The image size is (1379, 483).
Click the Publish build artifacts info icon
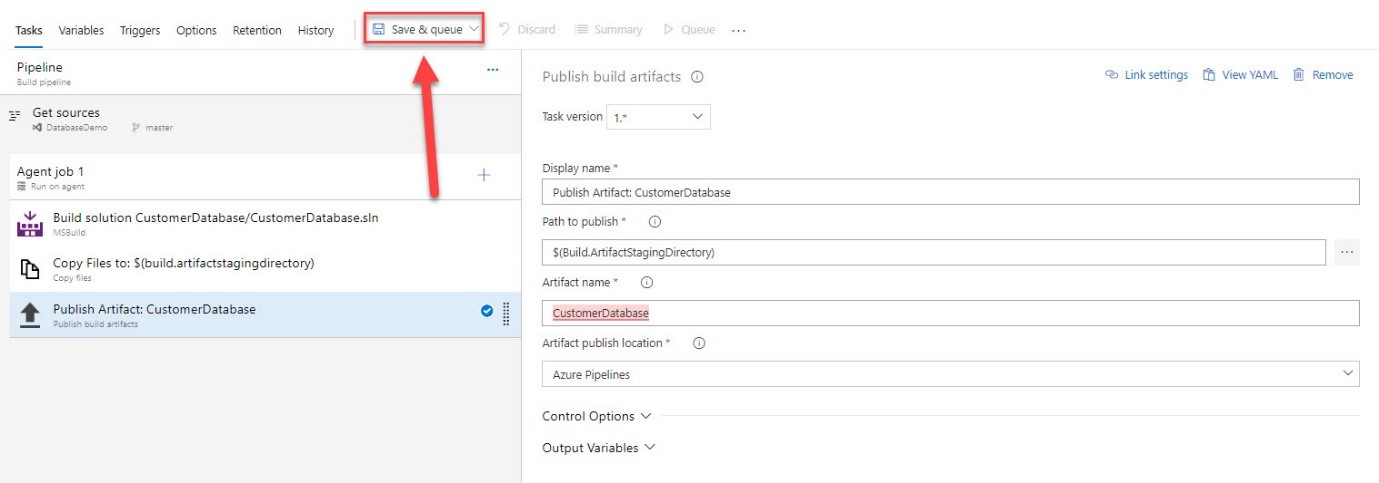(697, 77)
